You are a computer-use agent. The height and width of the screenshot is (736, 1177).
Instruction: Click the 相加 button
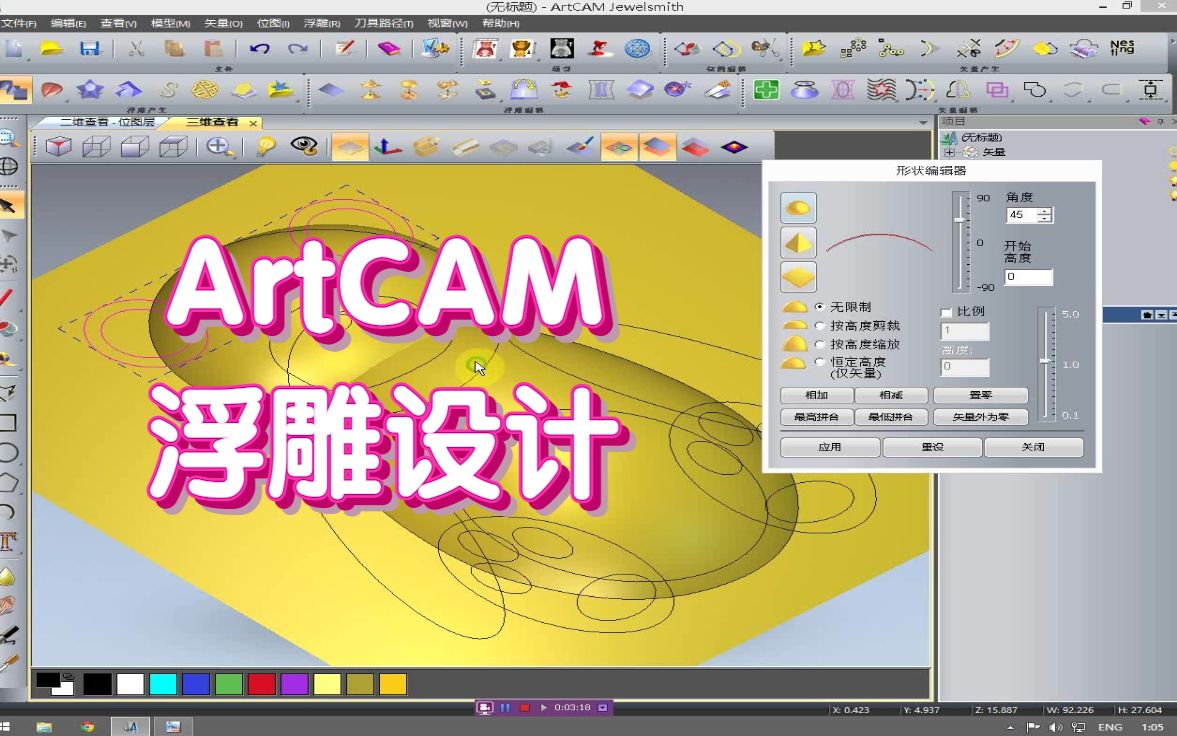[816, 395]
